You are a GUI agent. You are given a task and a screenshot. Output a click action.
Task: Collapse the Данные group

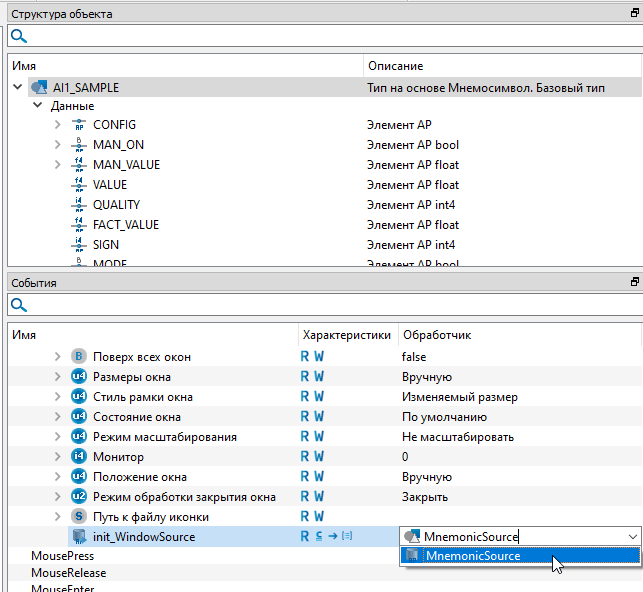click(37, 106)
